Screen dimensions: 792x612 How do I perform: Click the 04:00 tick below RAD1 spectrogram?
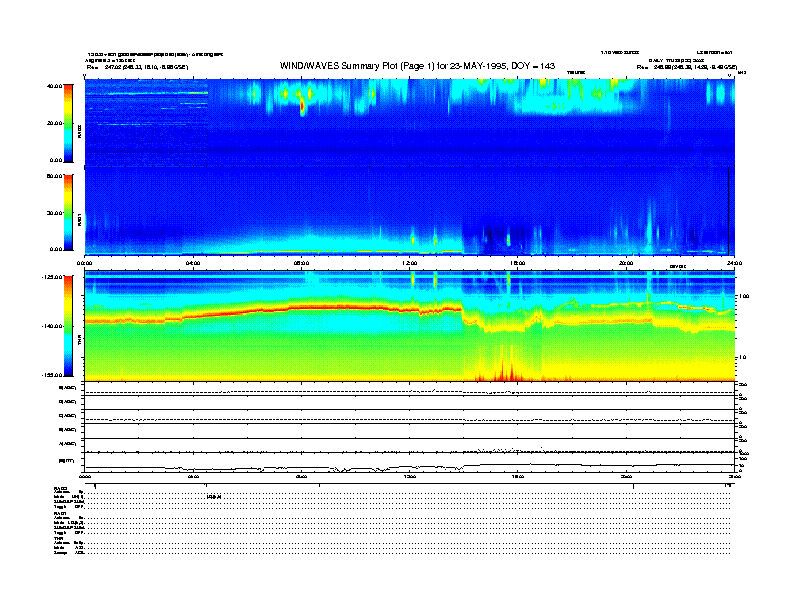pos(193,263)
